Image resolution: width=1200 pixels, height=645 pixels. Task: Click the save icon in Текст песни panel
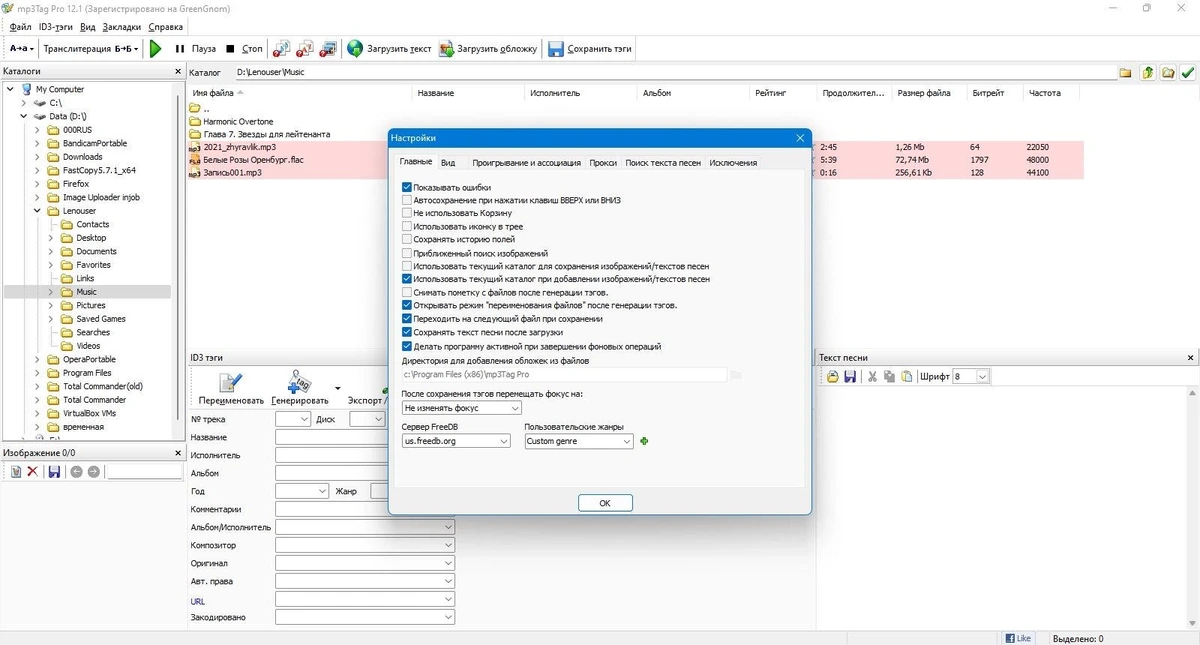(x=849, y=376)
